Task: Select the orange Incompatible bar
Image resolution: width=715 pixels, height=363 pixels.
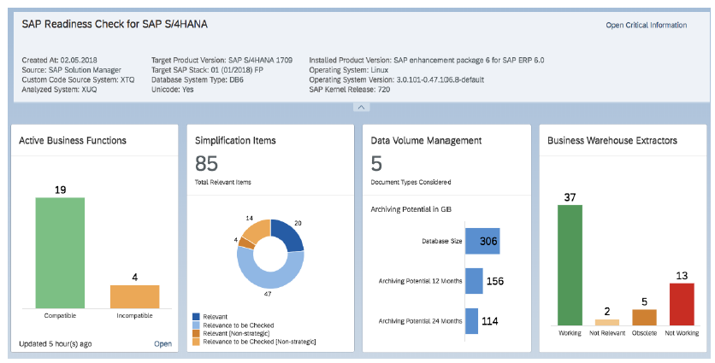Action: [x=135, y=297]
